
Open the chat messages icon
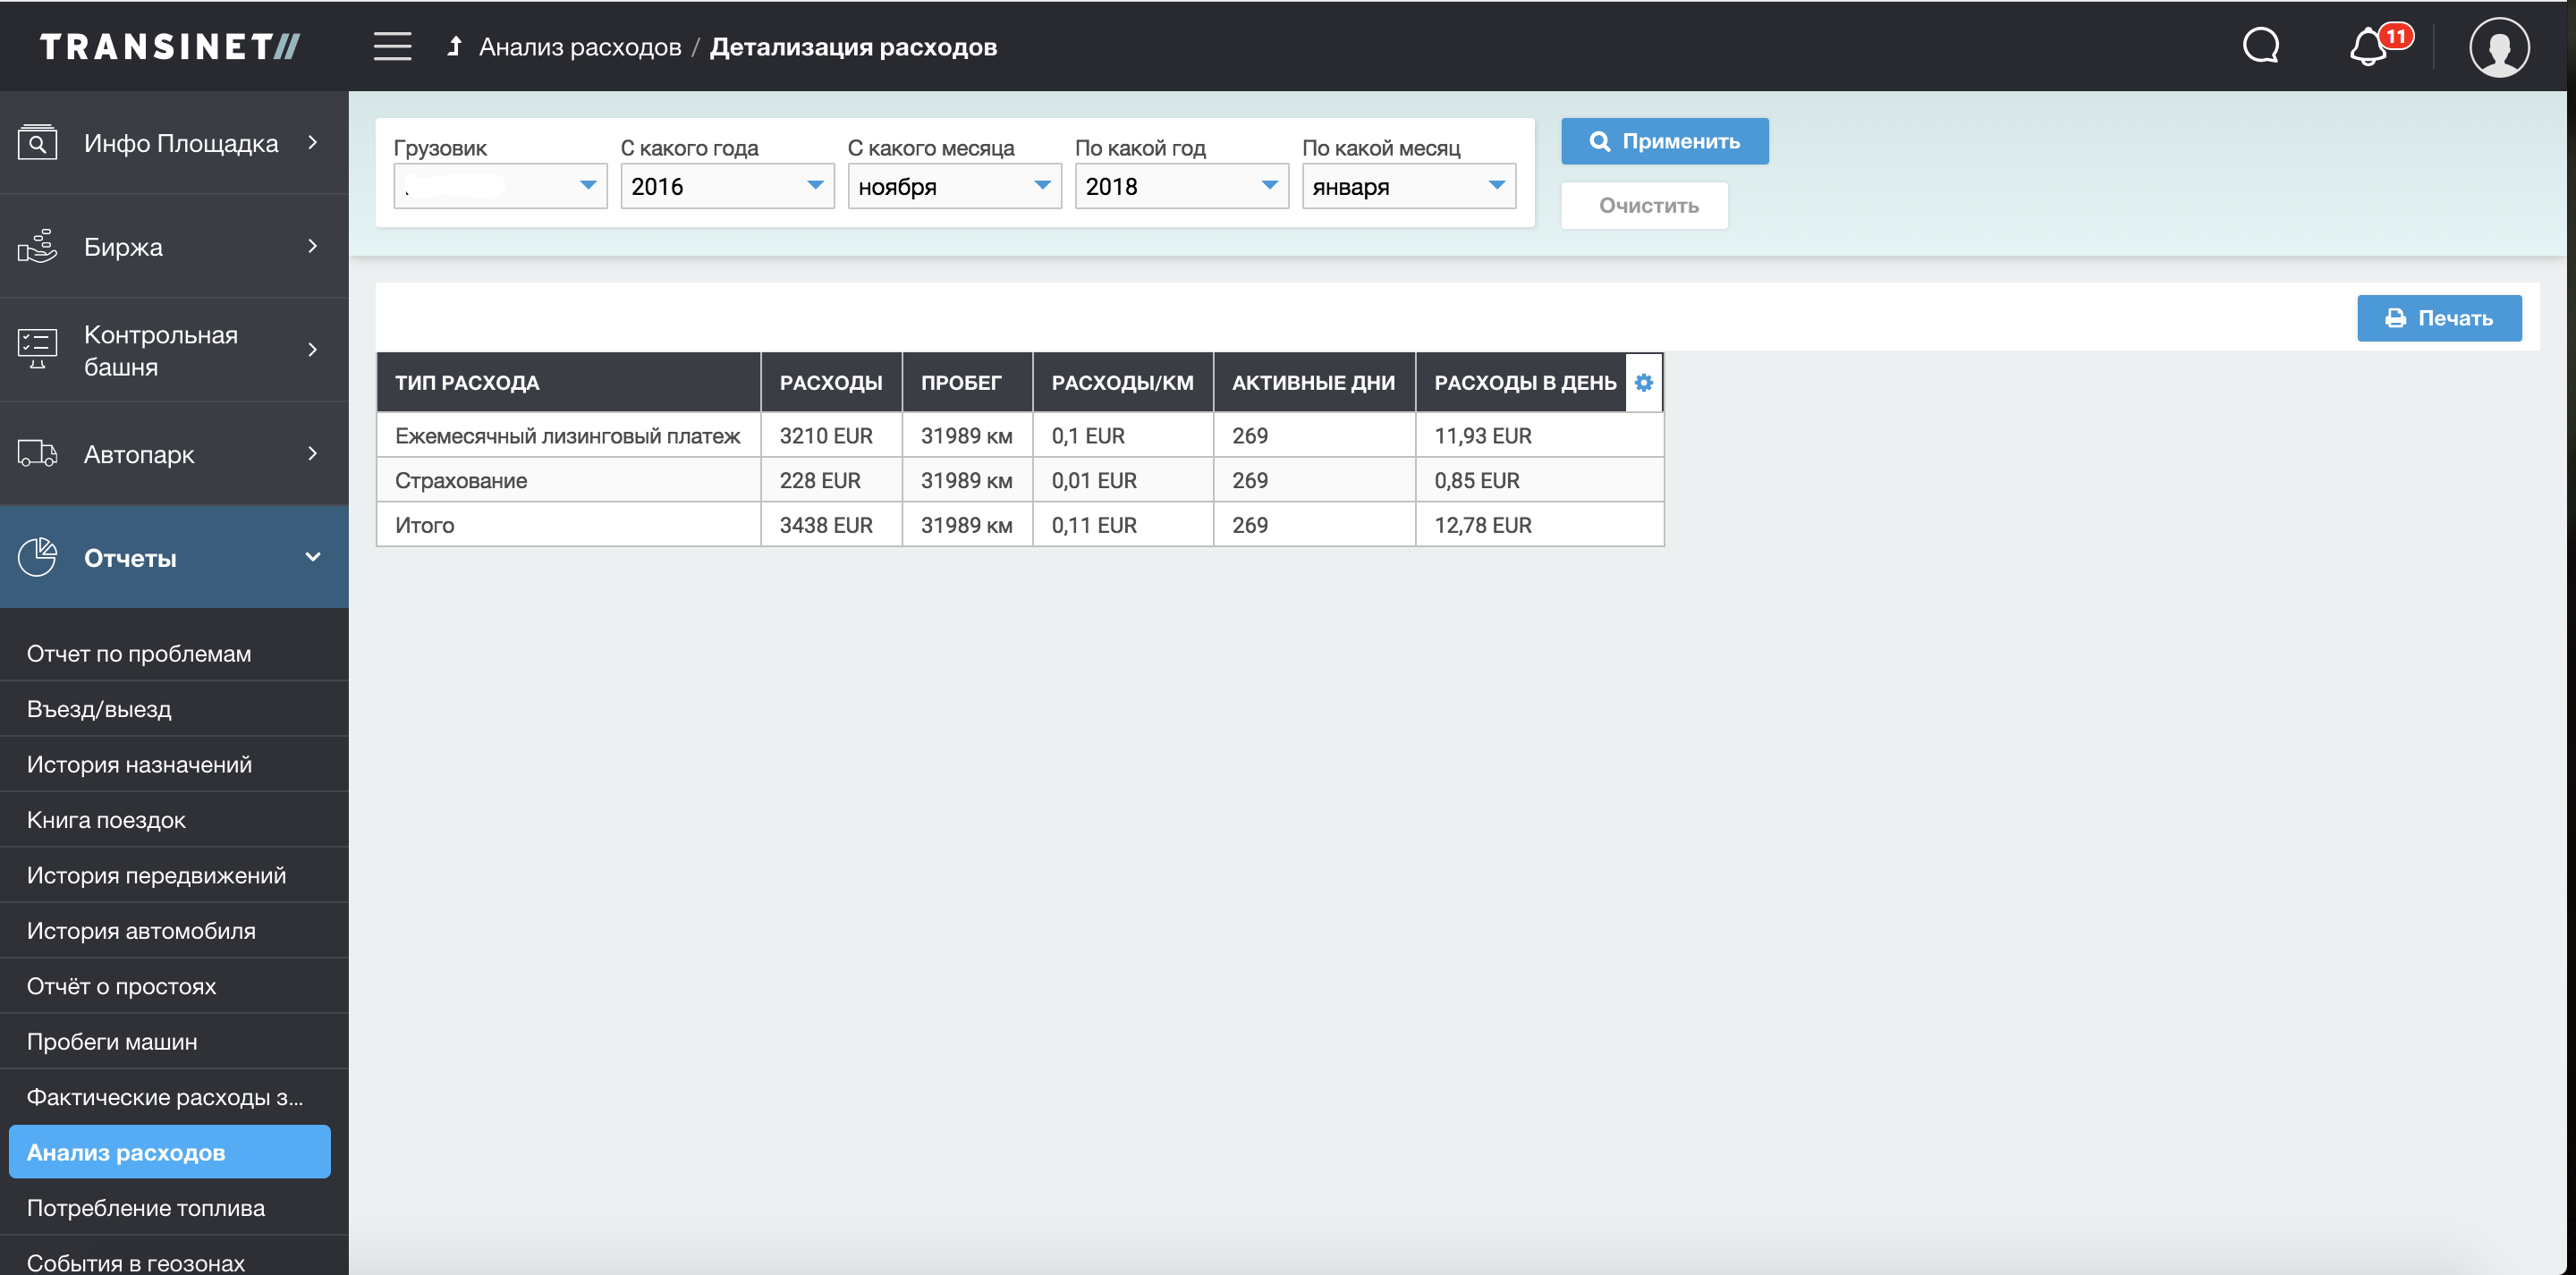click(2260, 46)
